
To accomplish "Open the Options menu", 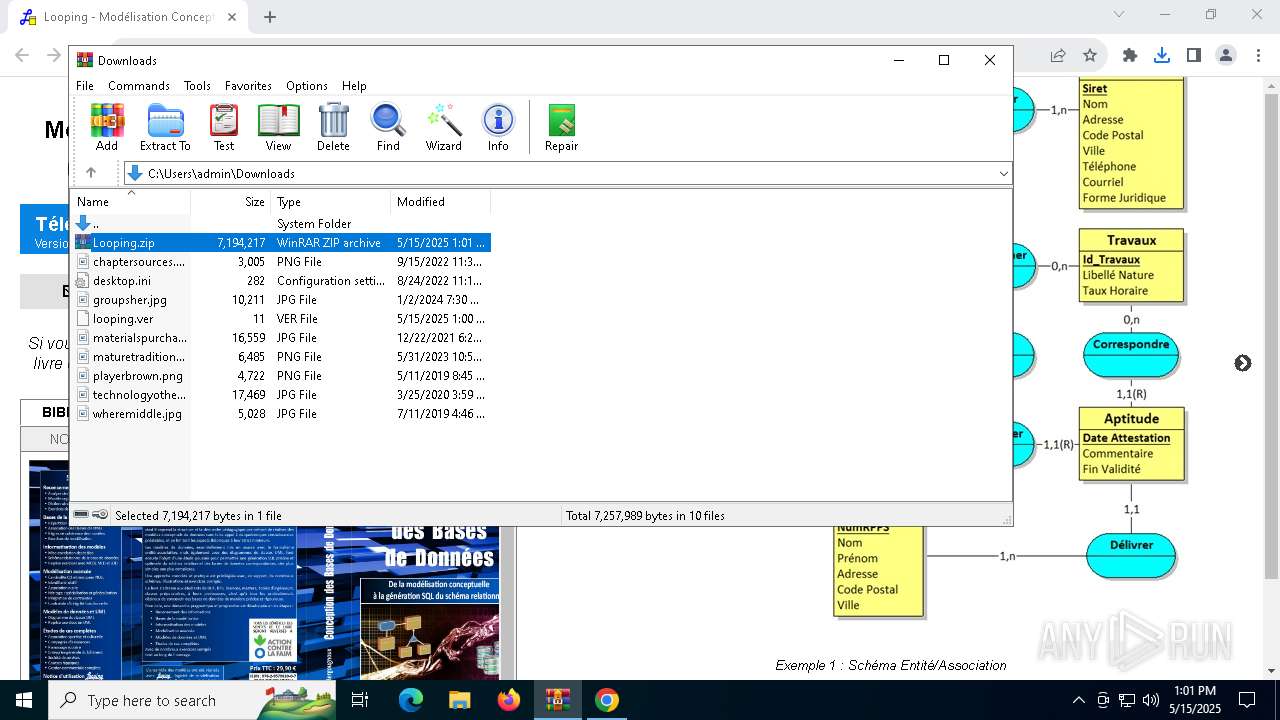I will [x=307, y=86].
